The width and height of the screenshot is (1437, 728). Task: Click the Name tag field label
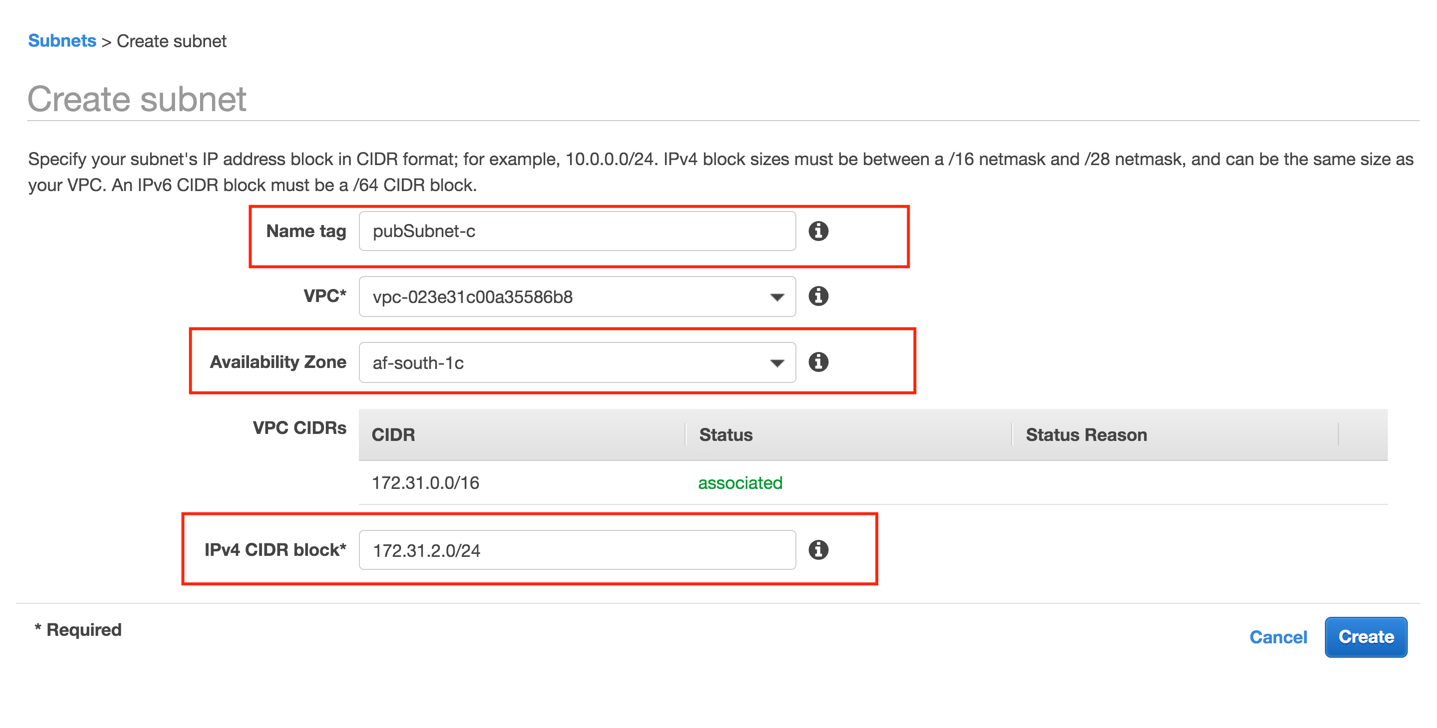pyautogui.click(x=306, y=231)
